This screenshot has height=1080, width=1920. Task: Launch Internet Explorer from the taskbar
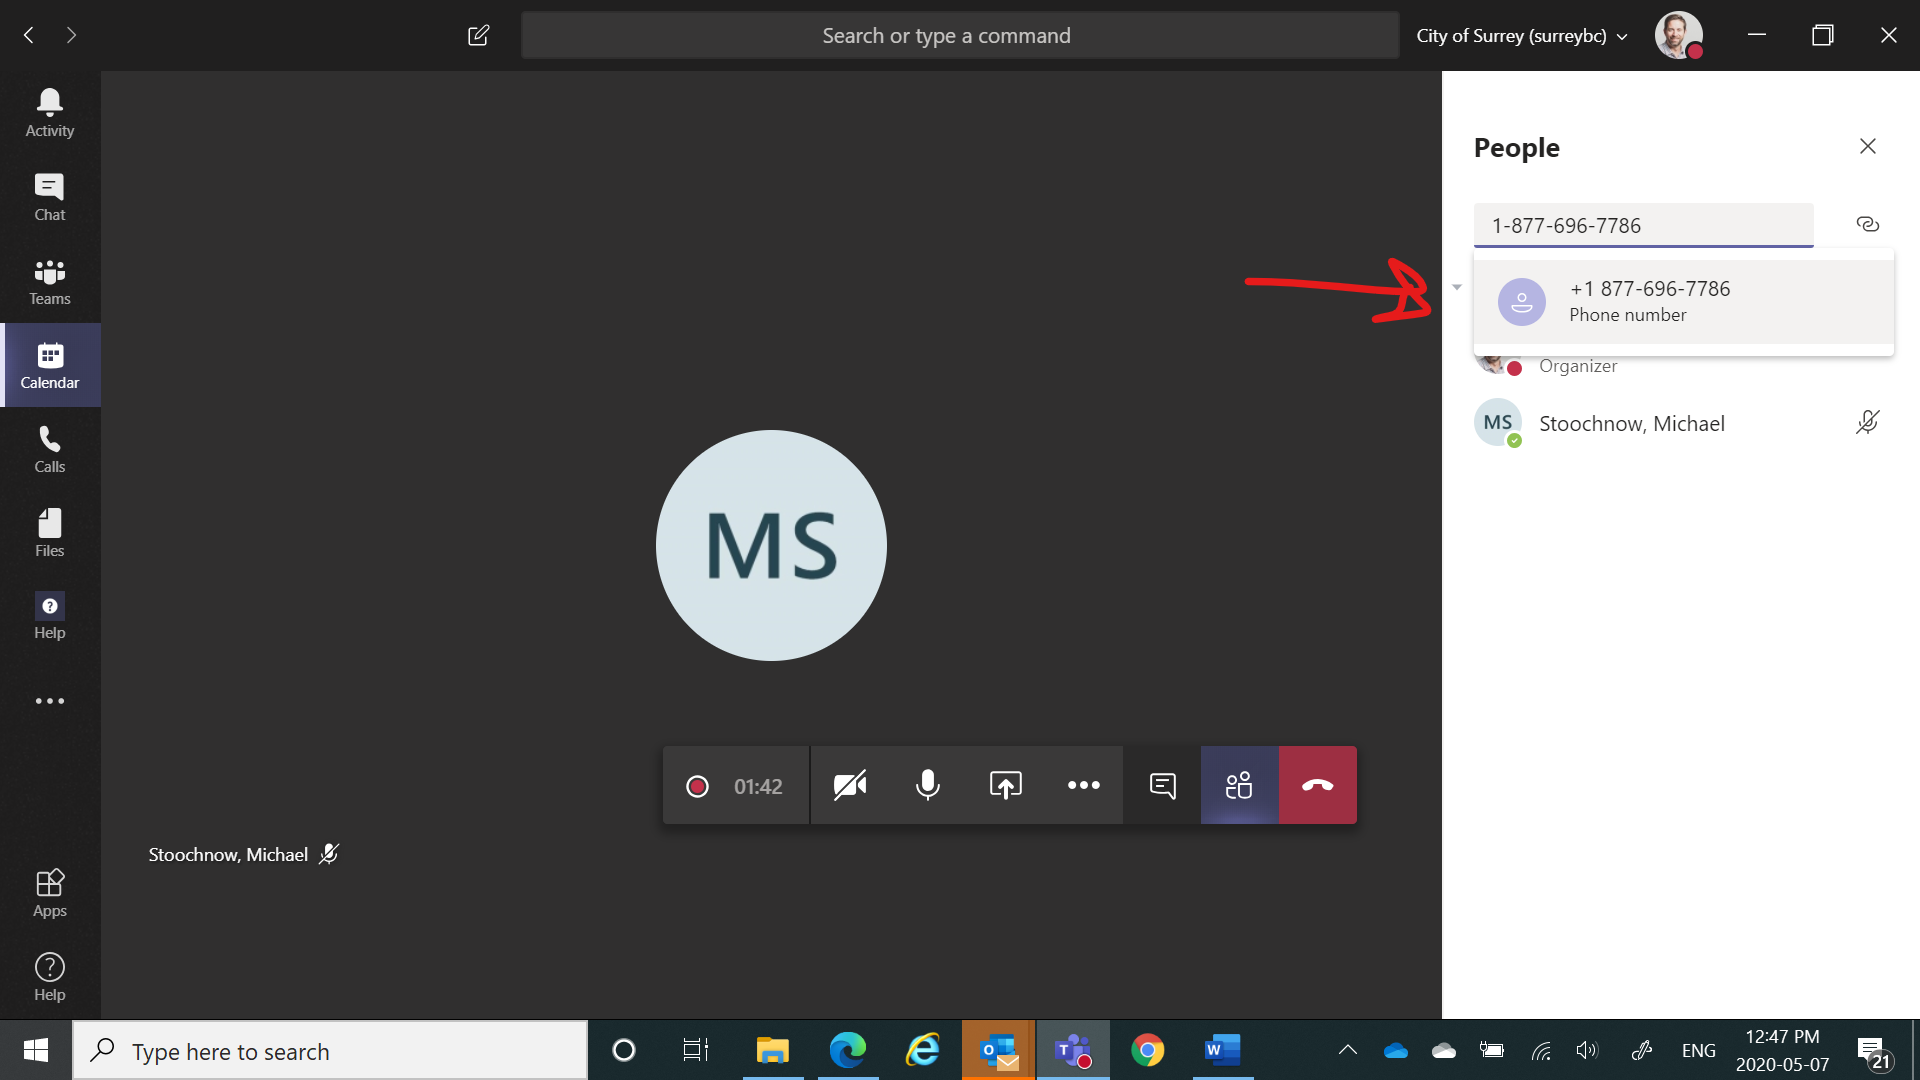[923, 1050]
